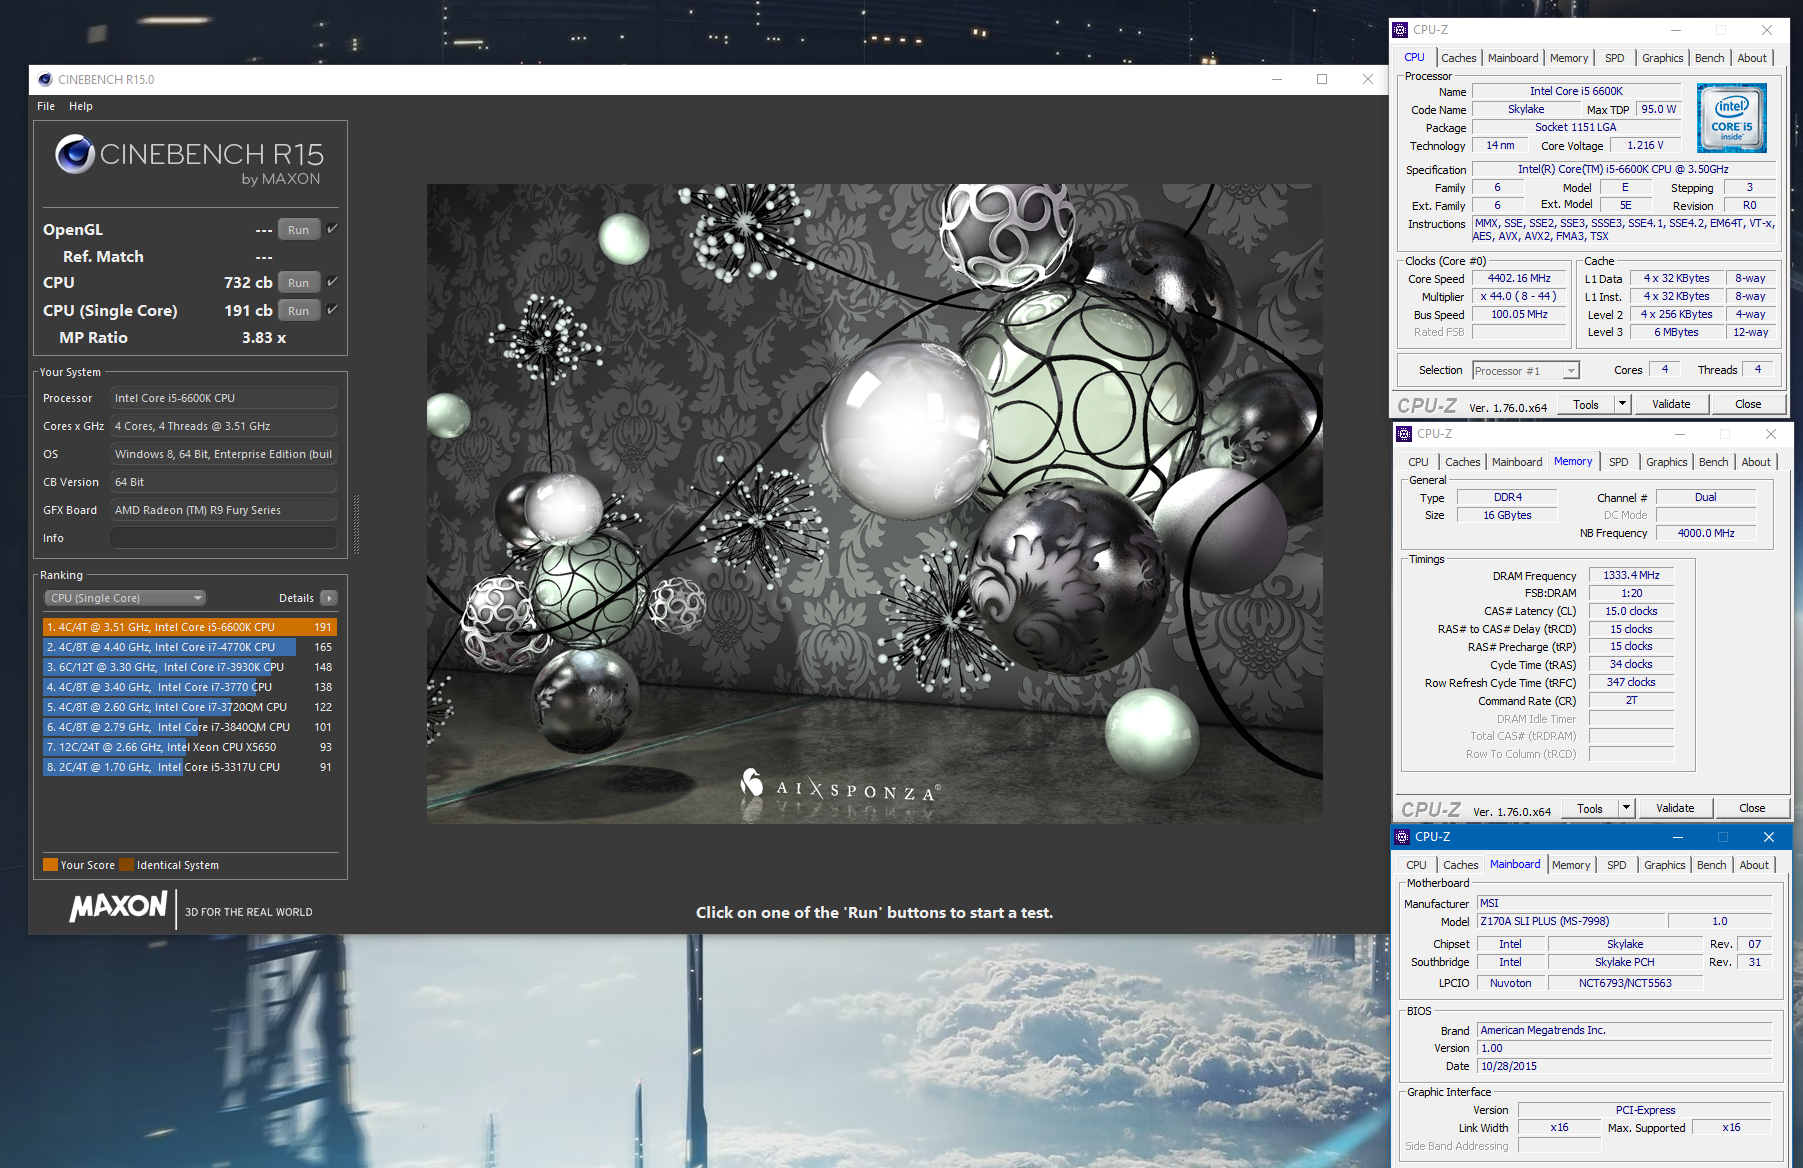Click CPU-Z icon in the bottom Mainboard window title bar
This screenshot has width=1803, height=1168.
[x=1402, y=837]
